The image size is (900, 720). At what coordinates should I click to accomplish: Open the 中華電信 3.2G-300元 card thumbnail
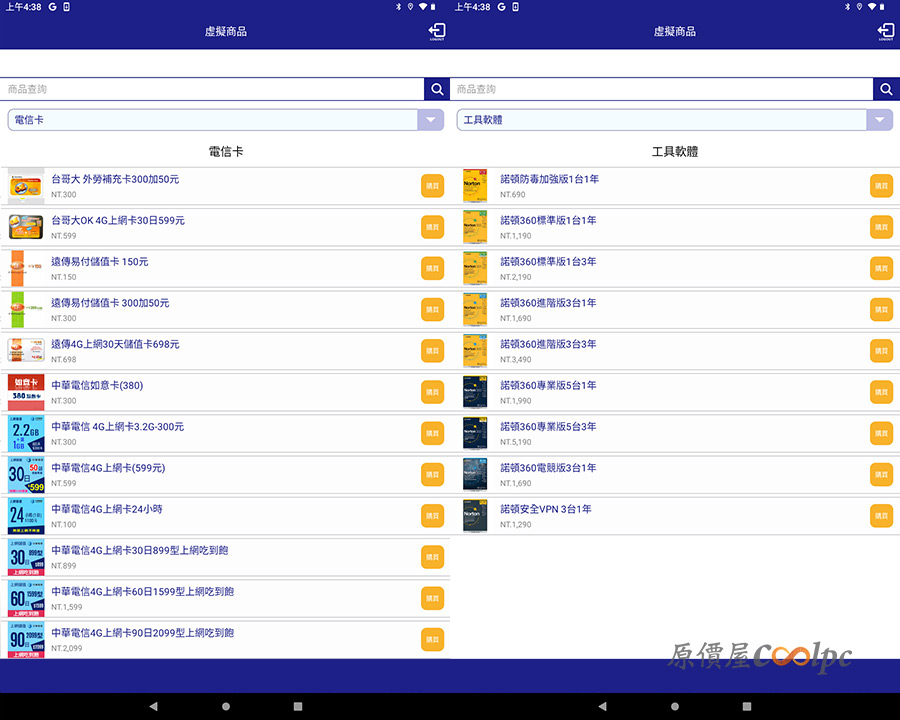(x=26, y=433)
